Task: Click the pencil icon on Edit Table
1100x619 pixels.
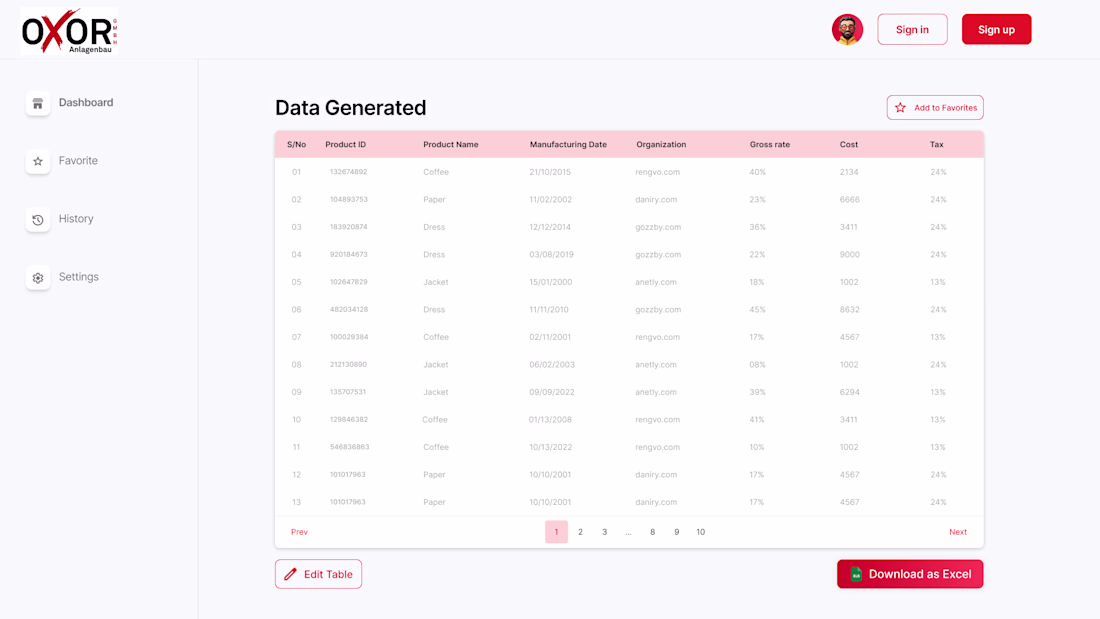Action: 290,574
